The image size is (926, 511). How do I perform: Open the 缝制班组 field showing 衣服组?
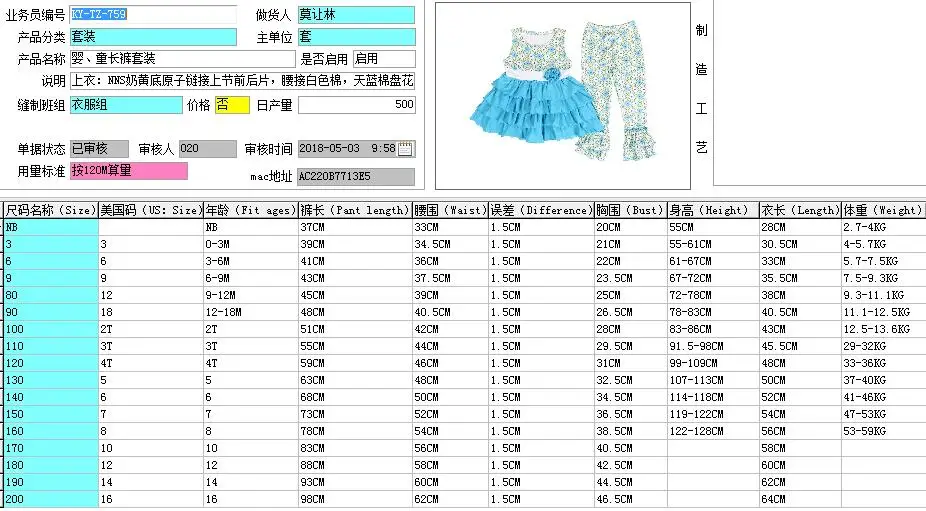(x=126, y=105)
